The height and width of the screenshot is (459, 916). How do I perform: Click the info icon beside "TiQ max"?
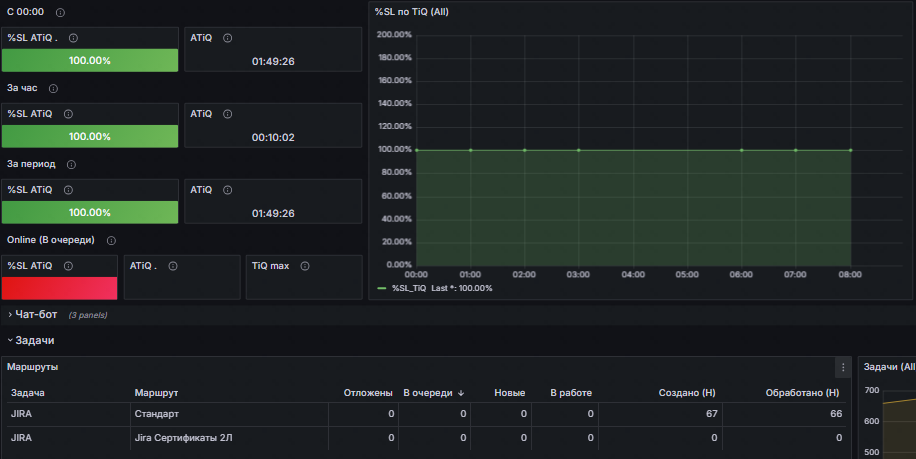304,266
